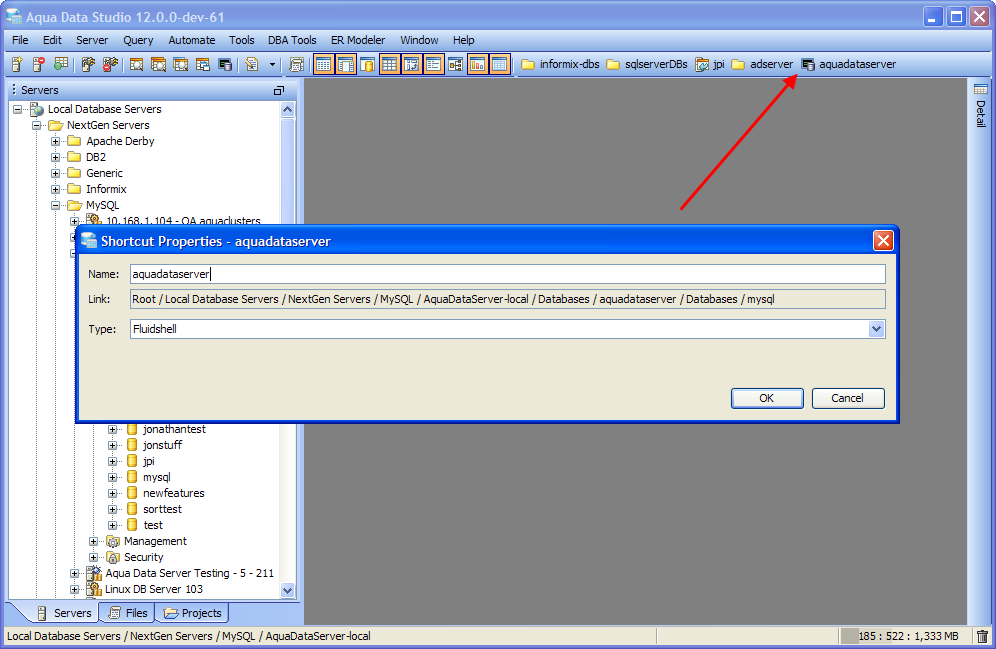Viewport: 996px width, 649px height.
Task: Close the Shortcut Properties dialog
Action: 883,241
